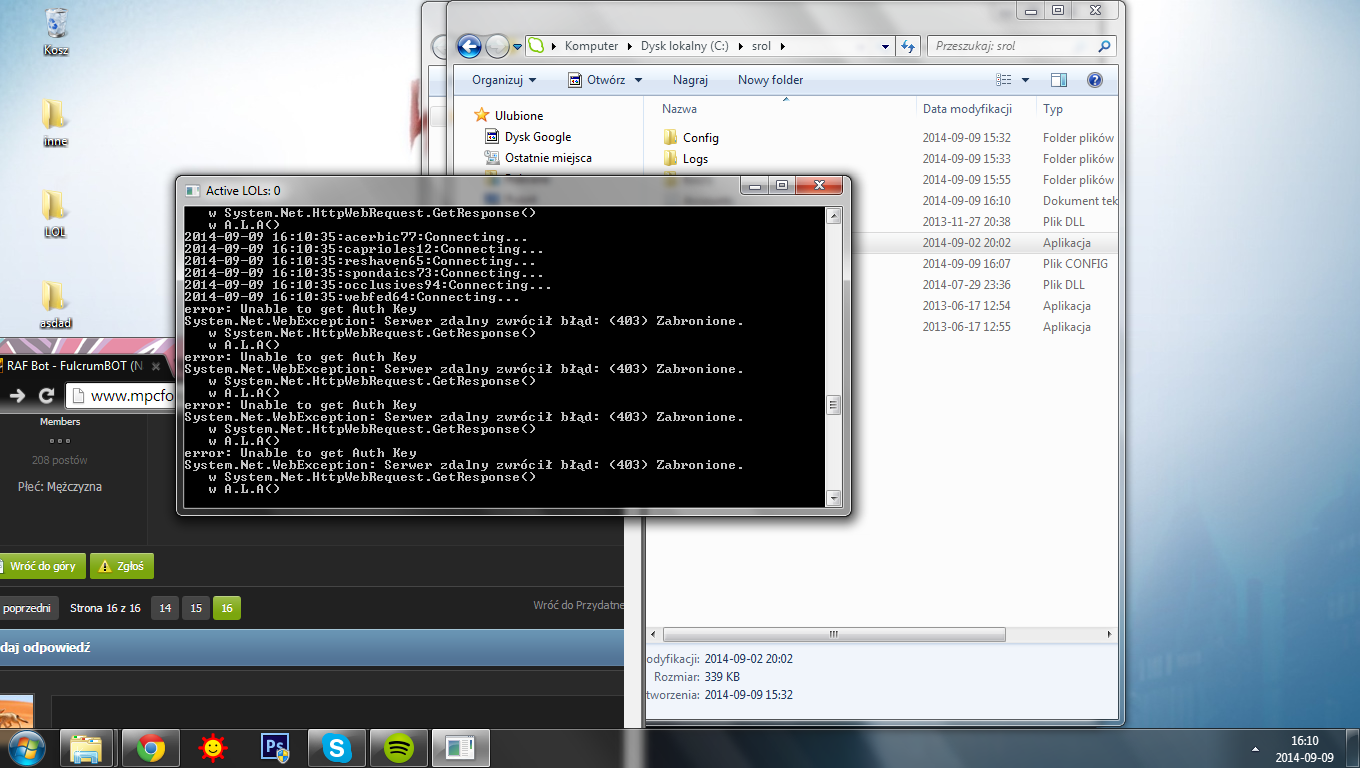Sort by Data modyfikacji column

click(967, 109)
